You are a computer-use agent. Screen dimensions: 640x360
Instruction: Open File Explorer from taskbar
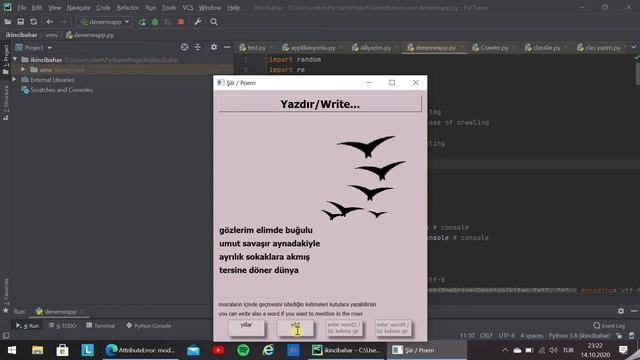pyautogui.click(x=38, y=350)
